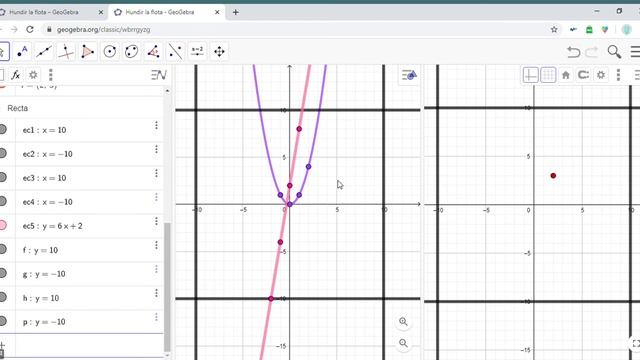Viewport: 640px width, 360px height.
Task: Zoom in on the left graphics view
Action: pyautogui.click(x=403, y=322)
